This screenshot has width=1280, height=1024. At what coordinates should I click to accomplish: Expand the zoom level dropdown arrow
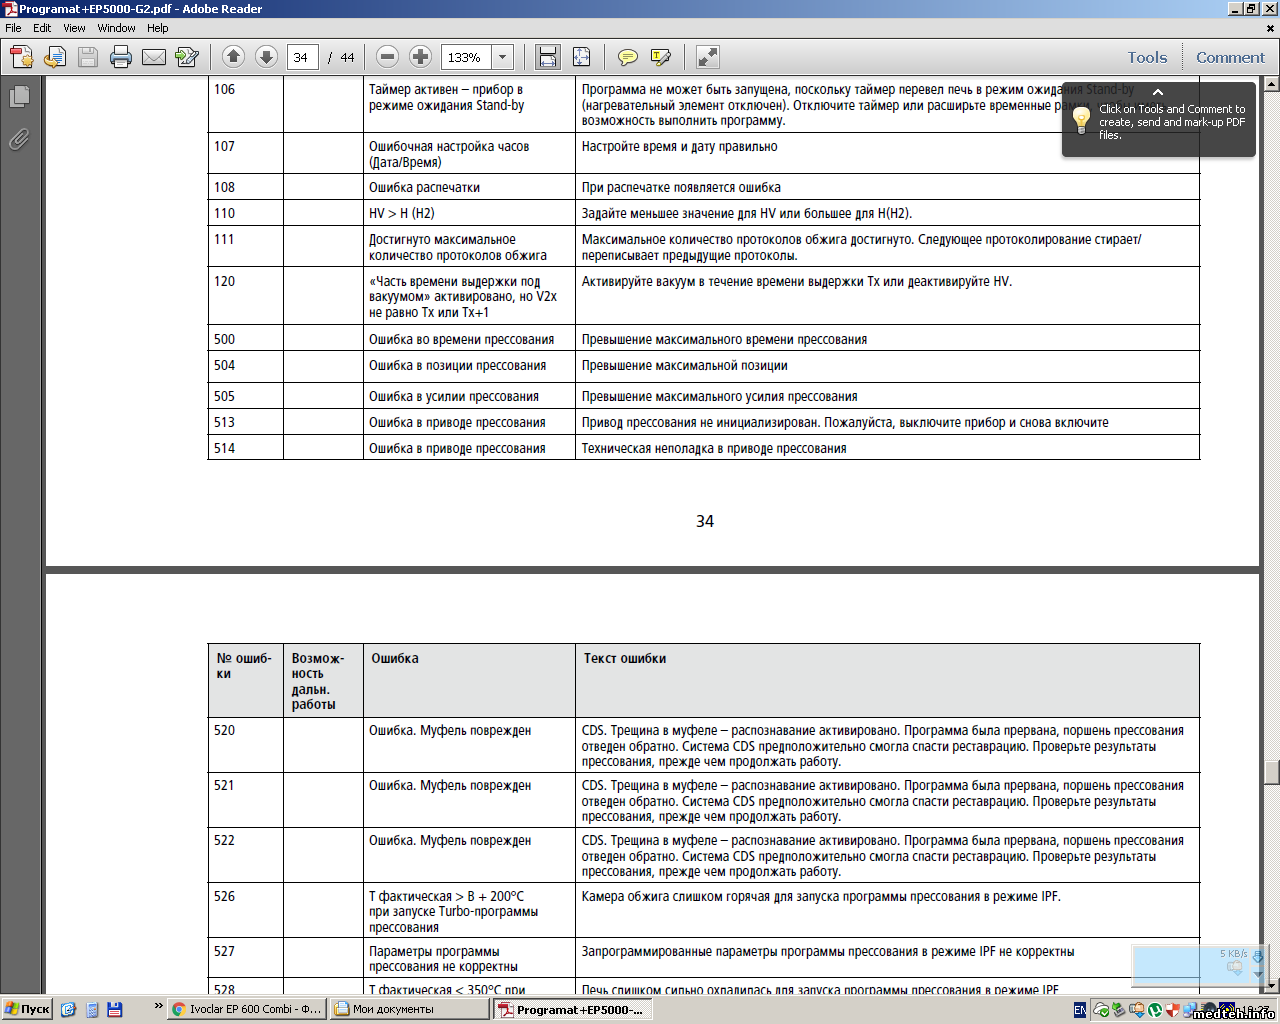click(x=503, y=57)
